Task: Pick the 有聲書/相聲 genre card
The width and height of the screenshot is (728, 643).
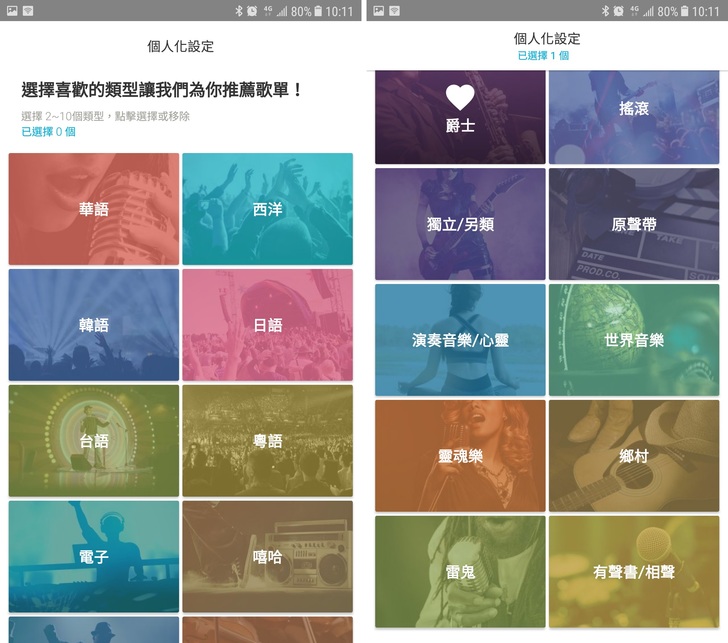Action: click(x=634, y=572)
